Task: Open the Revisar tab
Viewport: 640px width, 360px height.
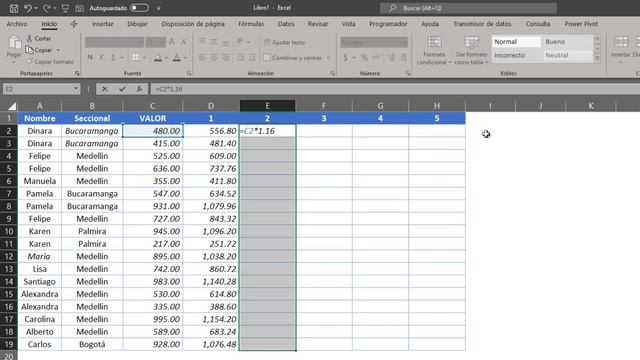Action: click(318, 24)
